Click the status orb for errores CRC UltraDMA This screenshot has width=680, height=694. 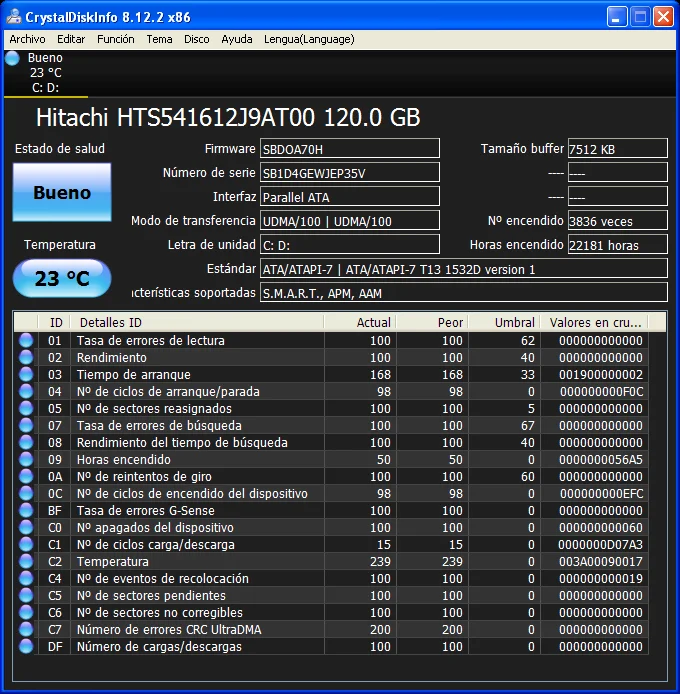[x=26, y=629]
